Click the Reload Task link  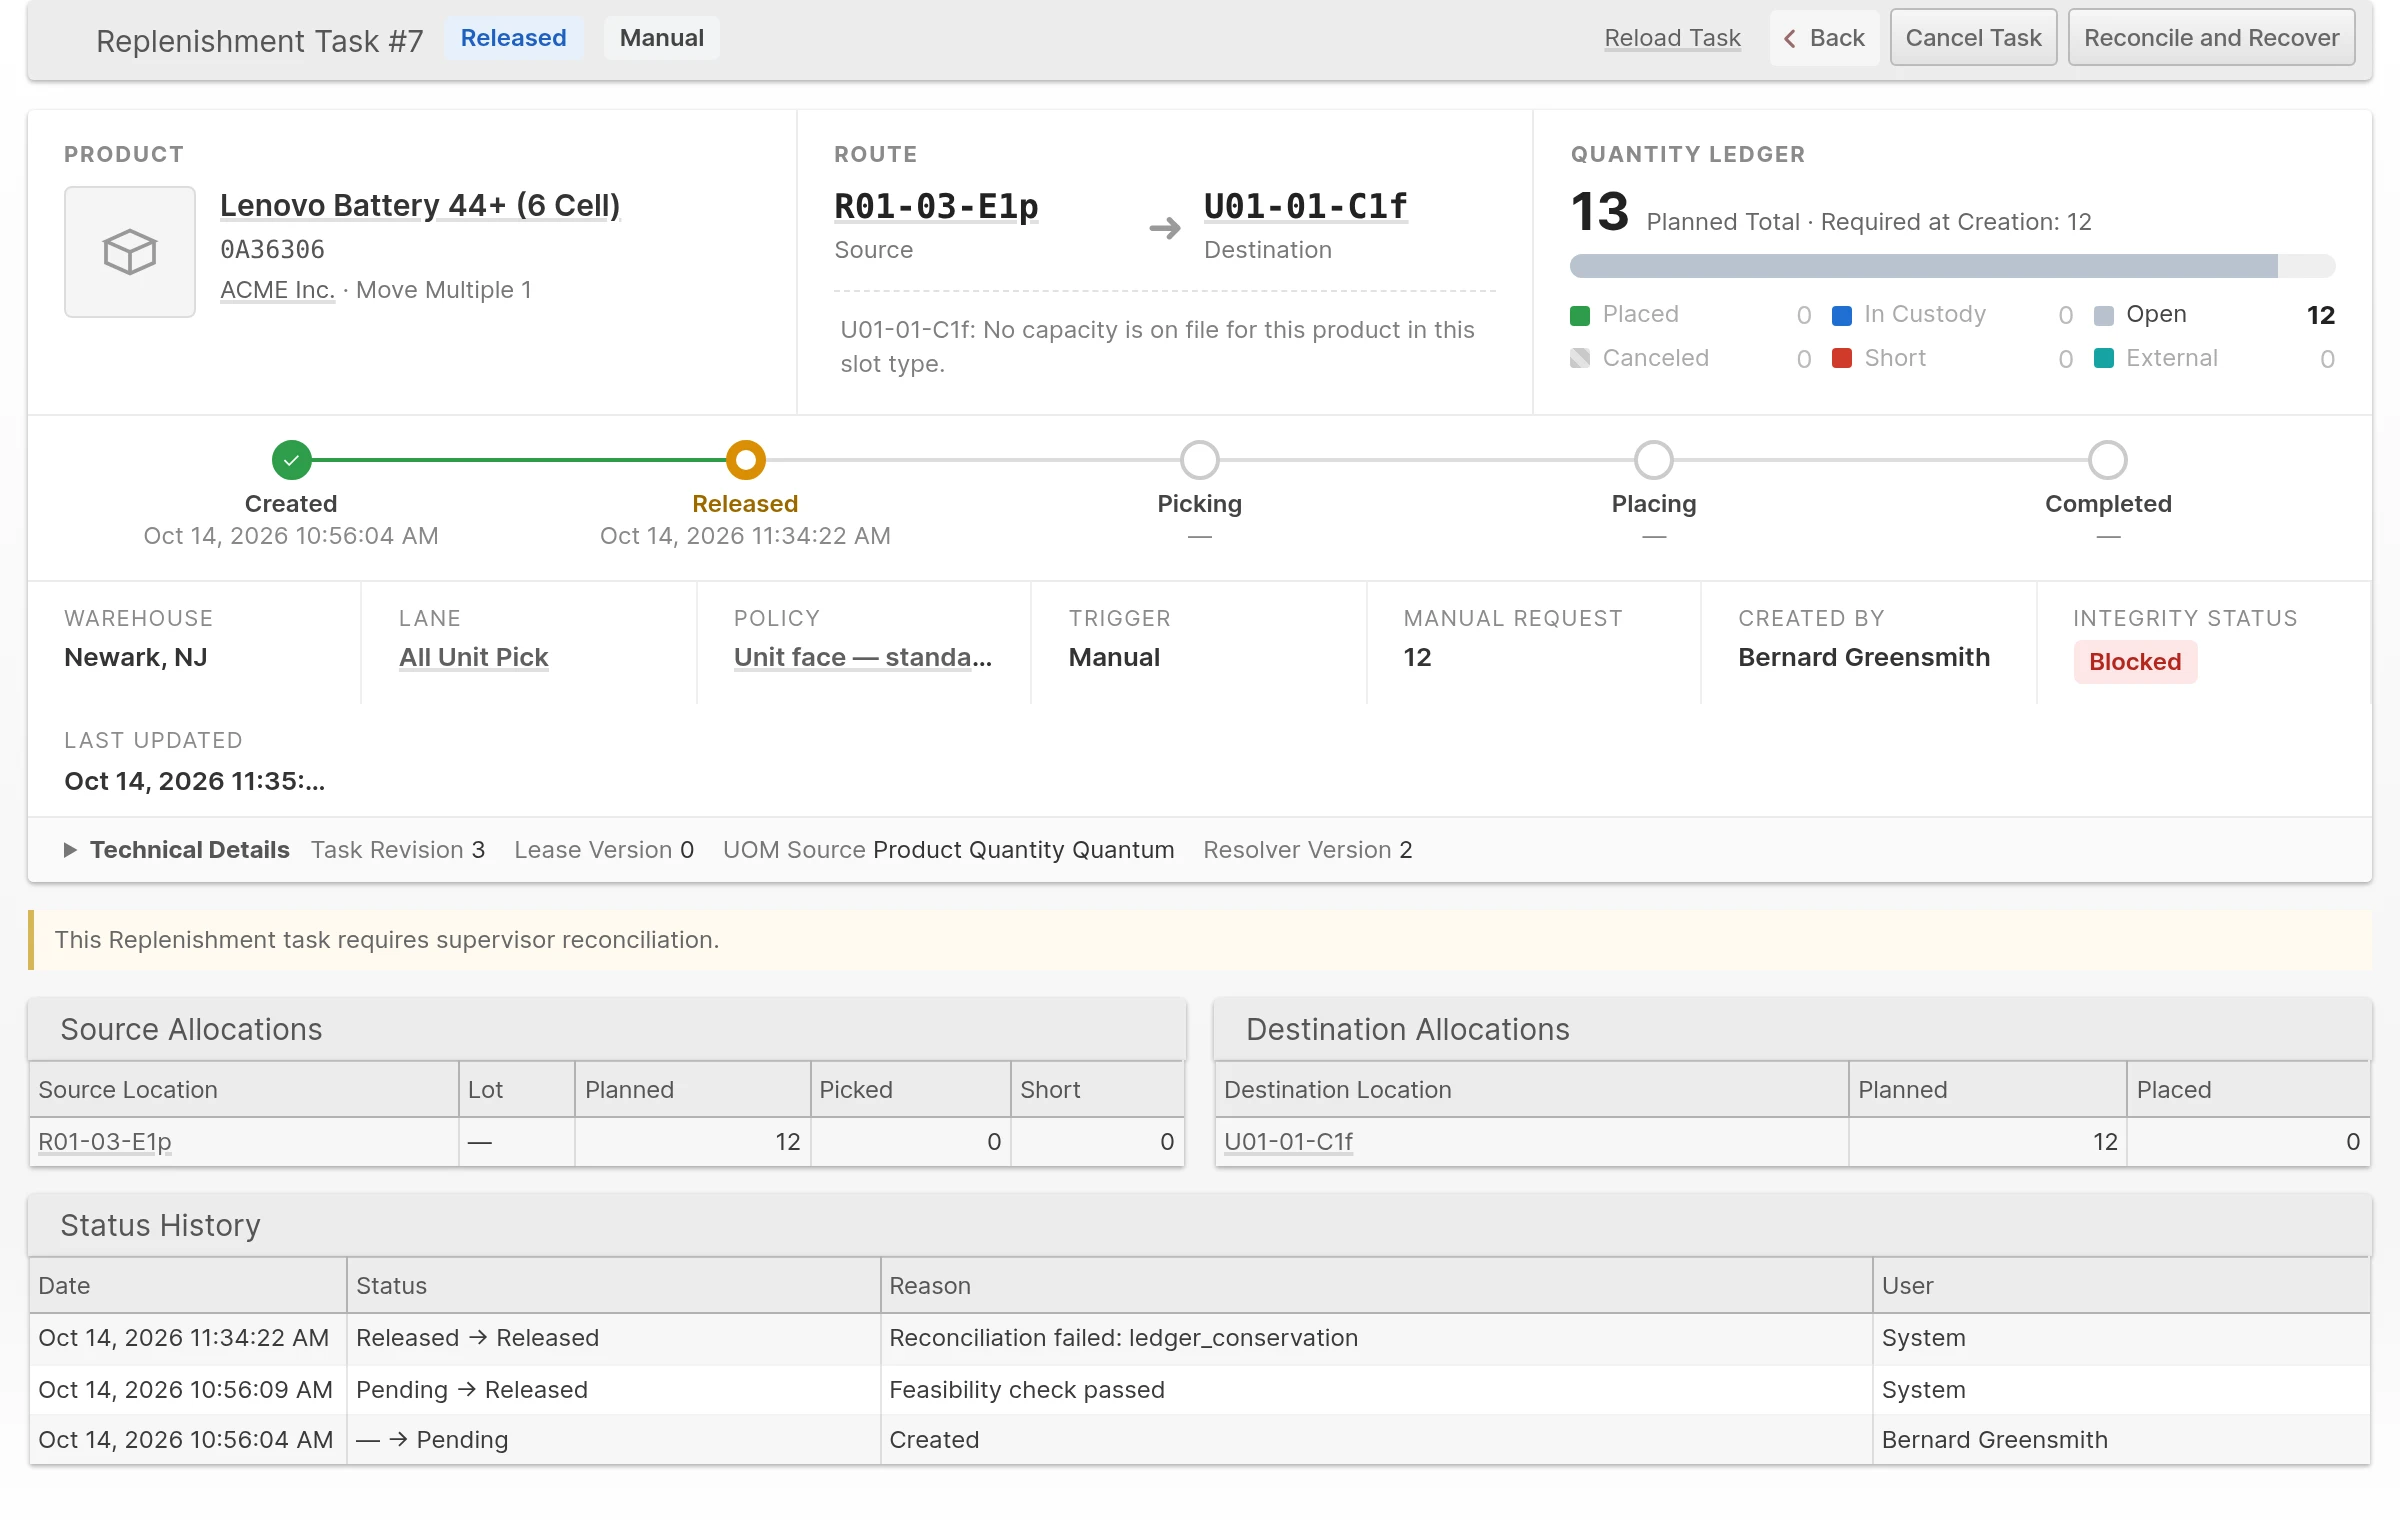tap(1672, 38)
